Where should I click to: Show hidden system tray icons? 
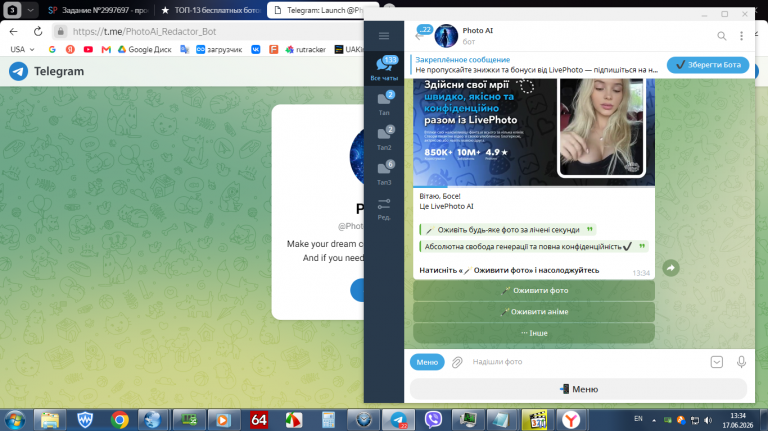pos(654,420)
